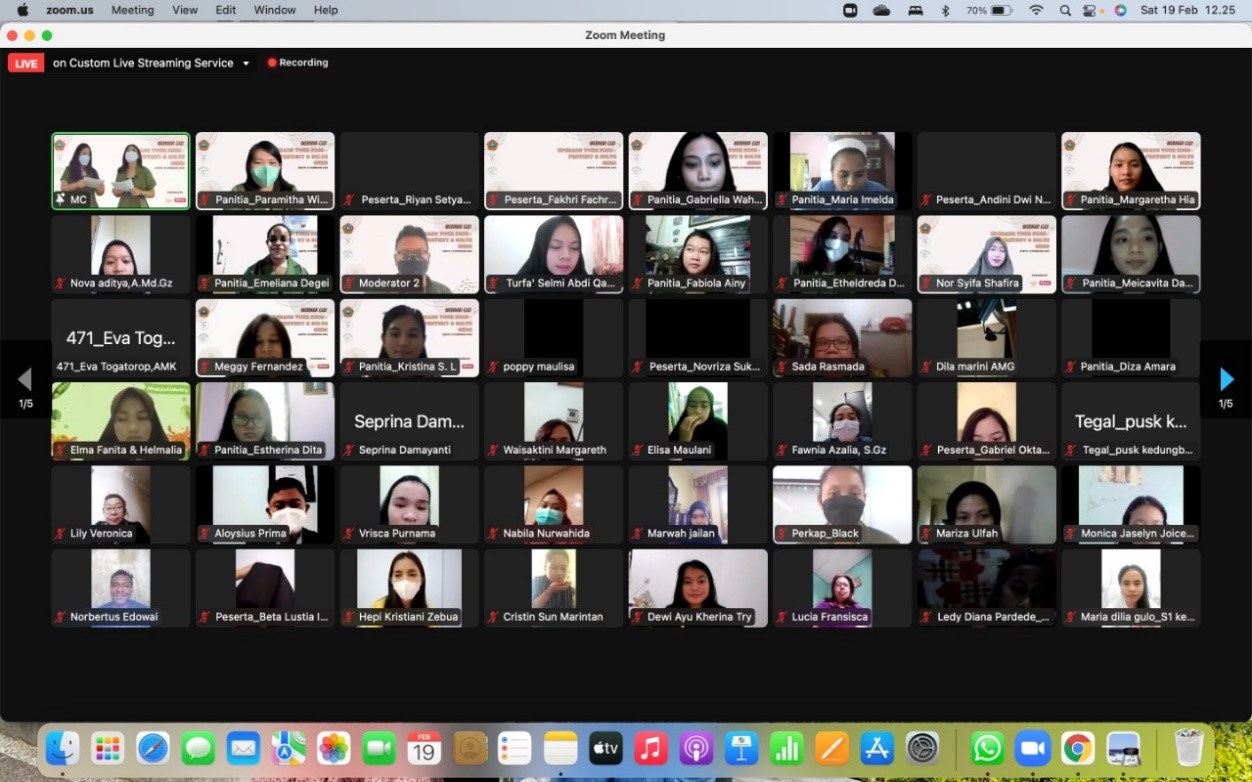This screenshot has height=782, width=1252.
Task: Click the Zoom camera icon in menu bar
Action: pos(850,10)
